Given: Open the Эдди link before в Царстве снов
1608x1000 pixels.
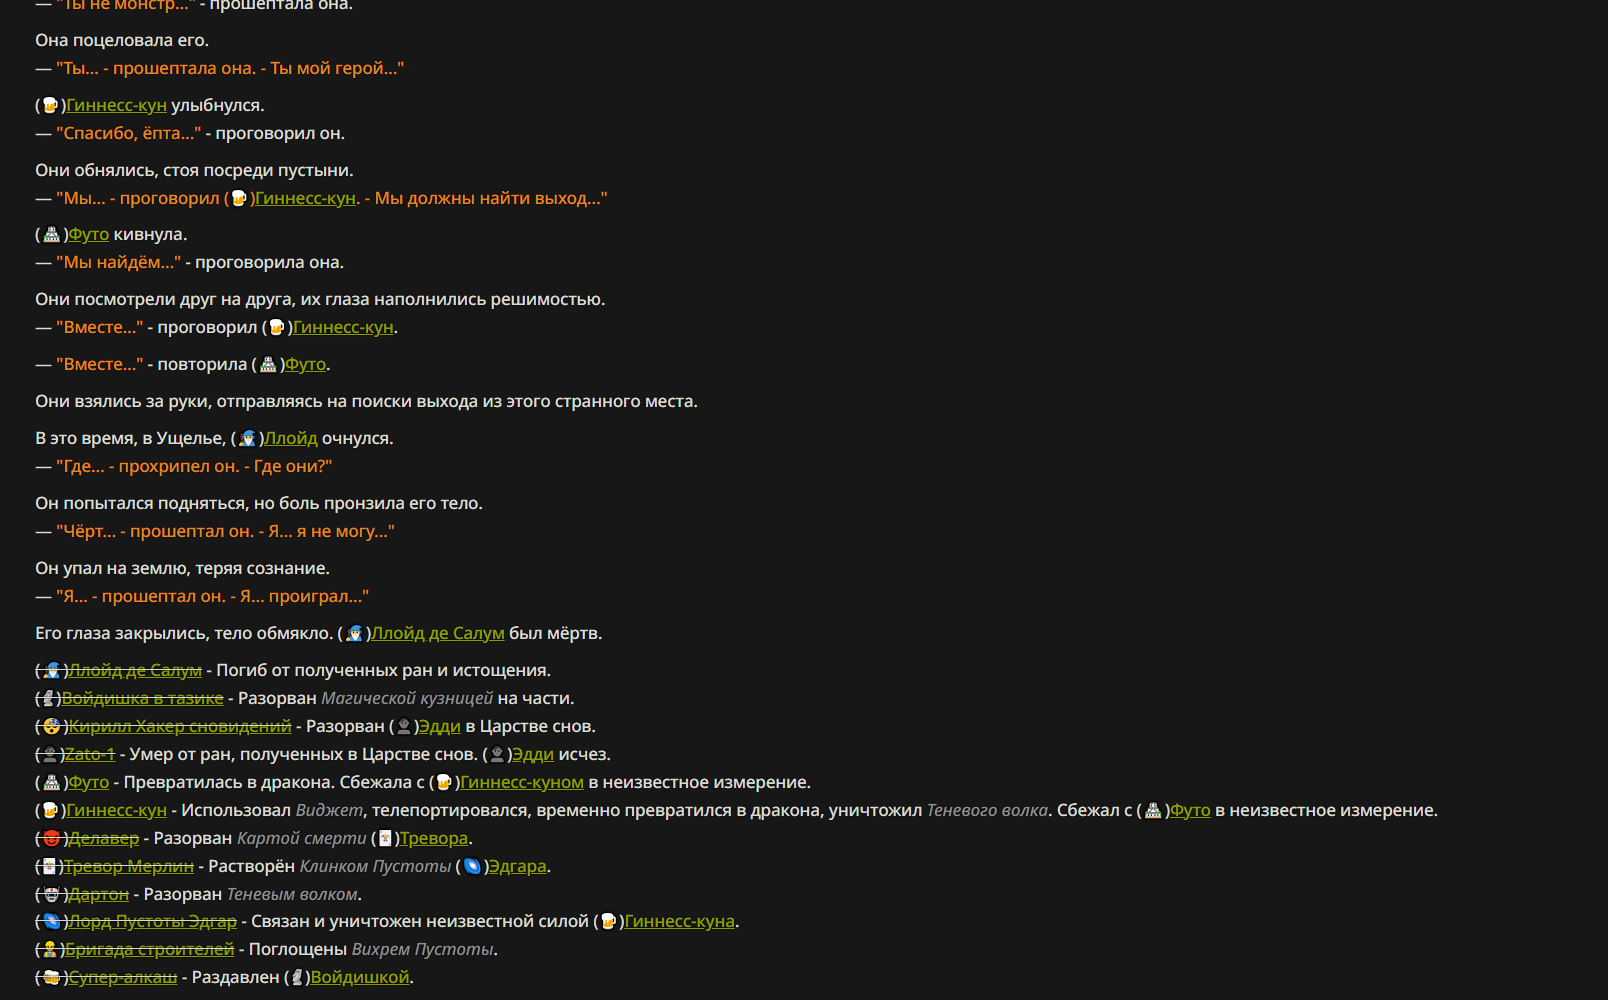Looking at the screenshot, I should pos(439,726).
